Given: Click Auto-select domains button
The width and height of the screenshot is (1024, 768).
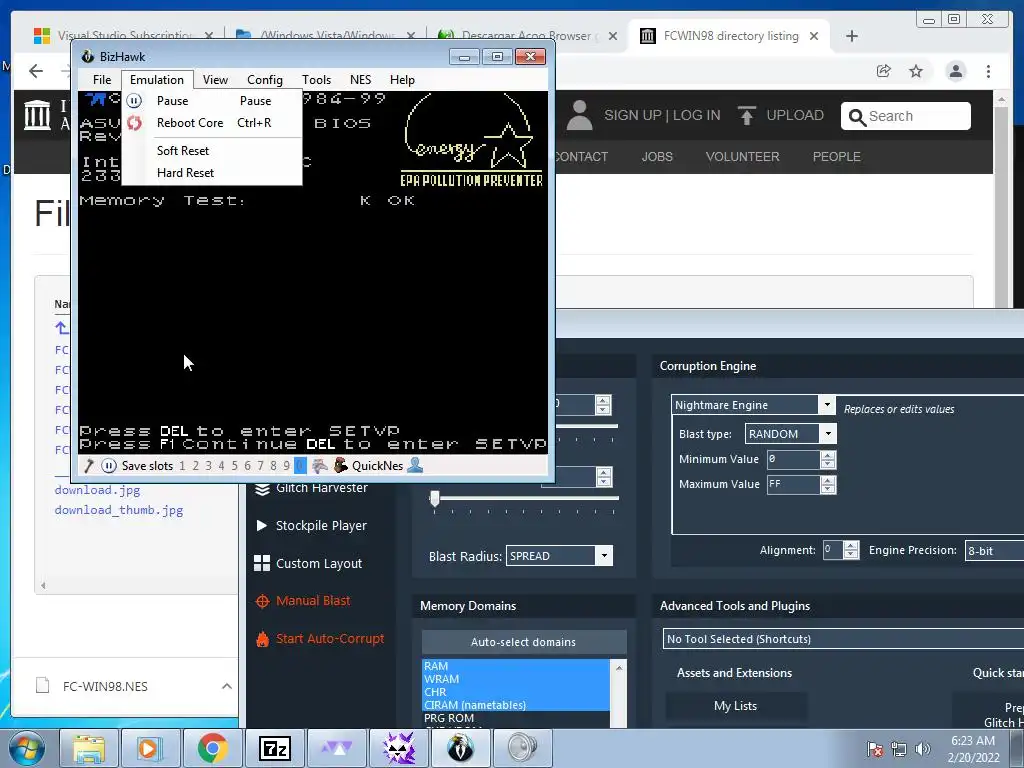Looking at the screenshot, I should coord(524,642).
